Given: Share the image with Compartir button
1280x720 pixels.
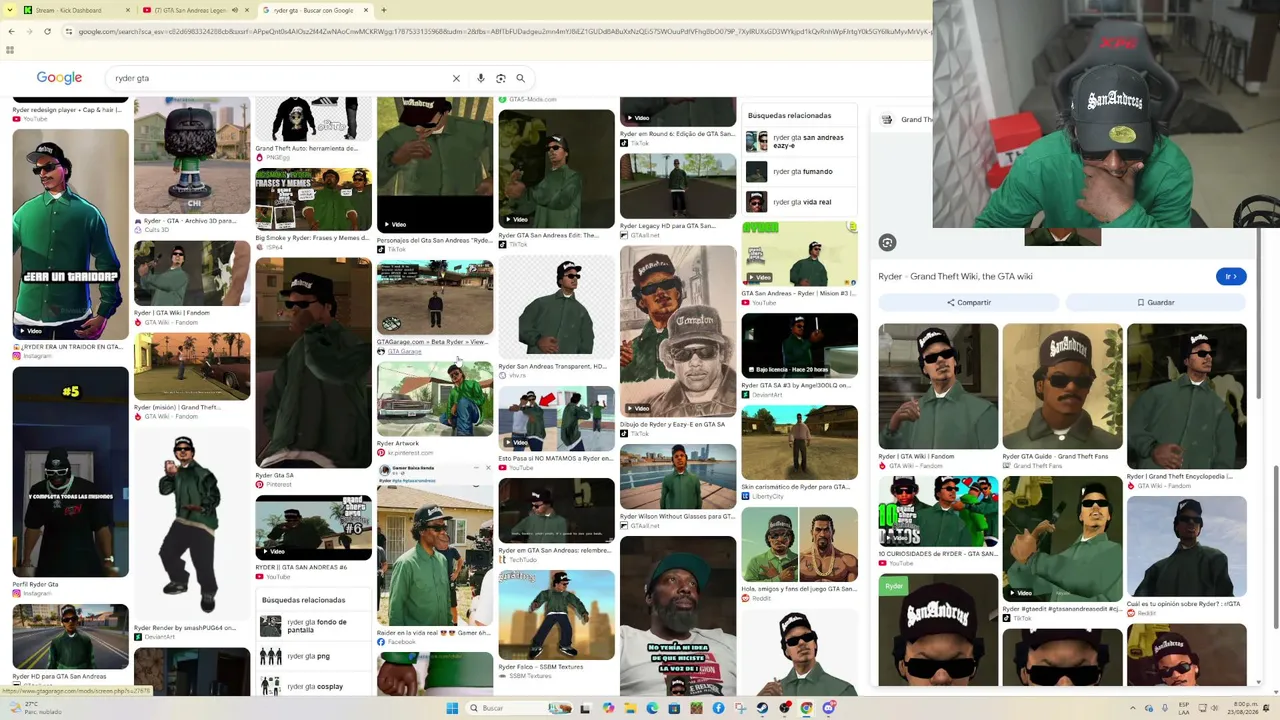Looking at the screenshot, I should coord(968,302).
